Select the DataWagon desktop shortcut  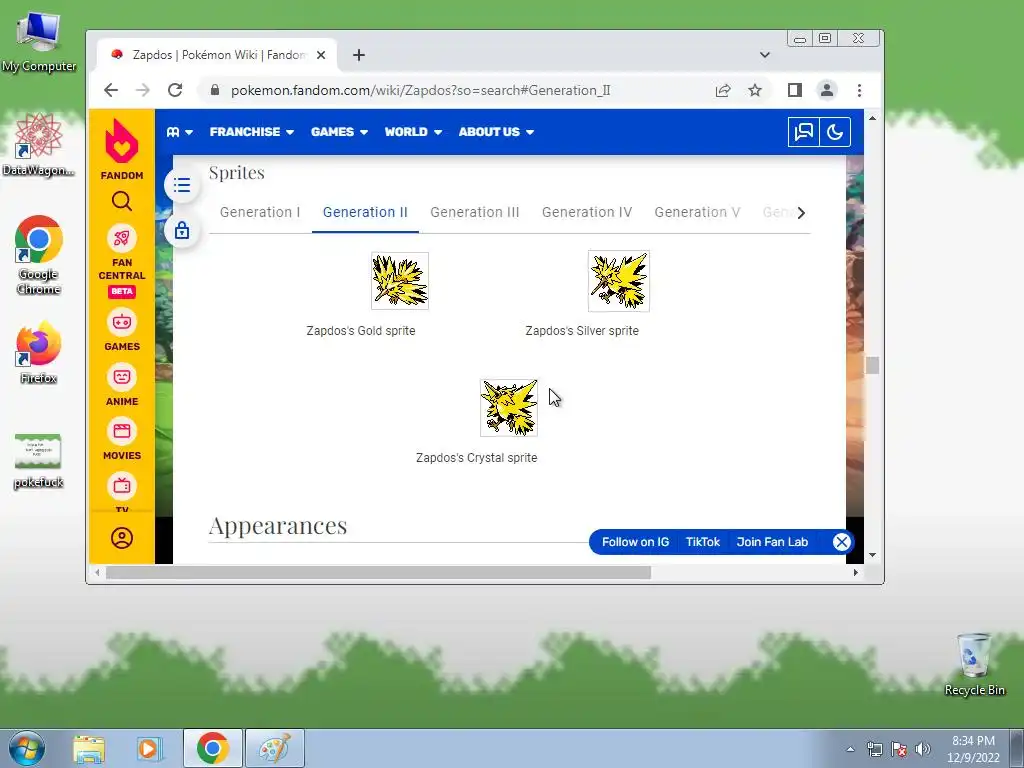39,145
